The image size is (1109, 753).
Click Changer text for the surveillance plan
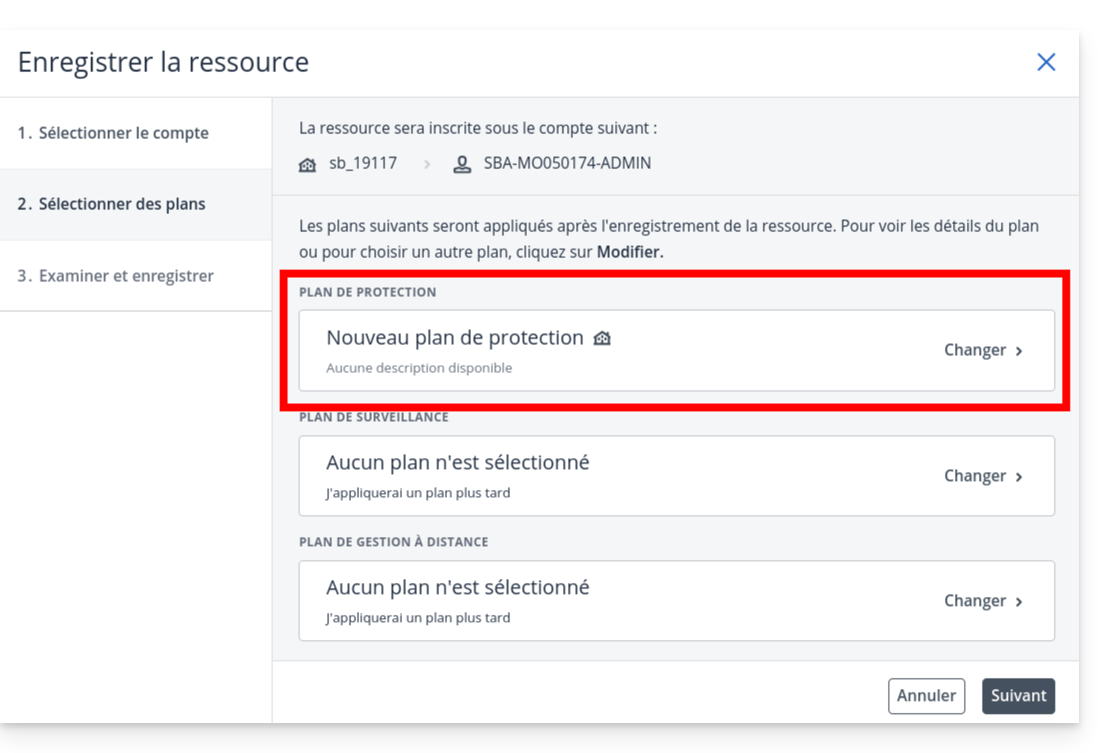974,476
